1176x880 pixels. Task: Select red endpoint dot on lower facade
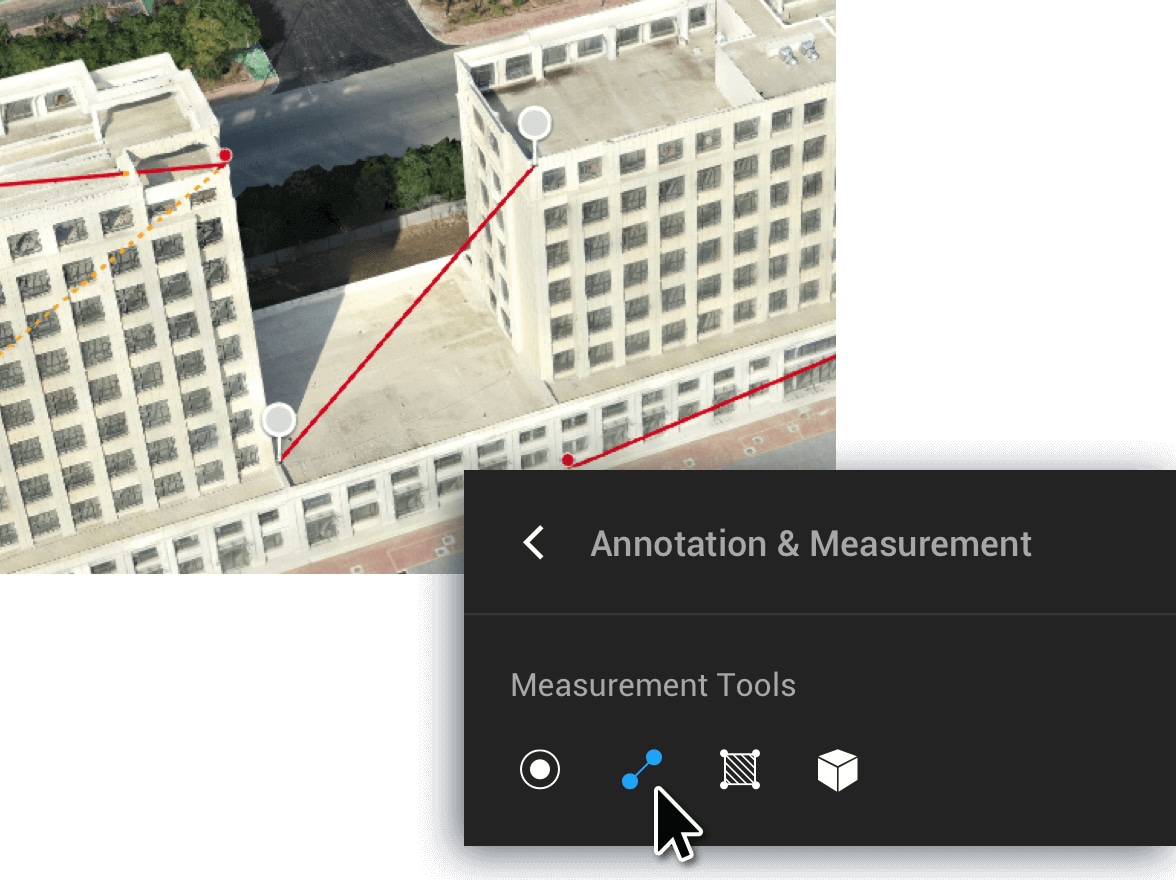pos(568,460)
